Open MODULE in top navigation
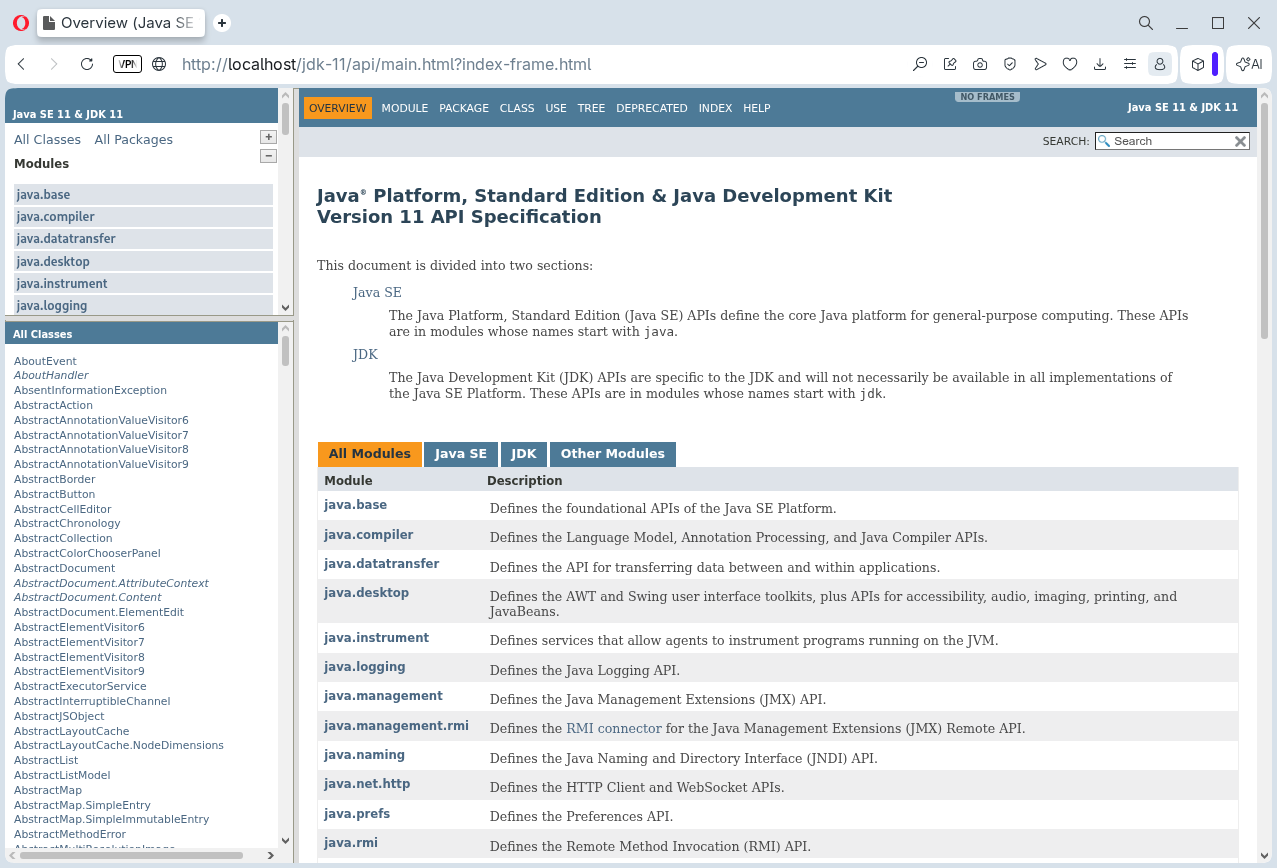This screenshot has height=868, width=1277. [404, 108]
